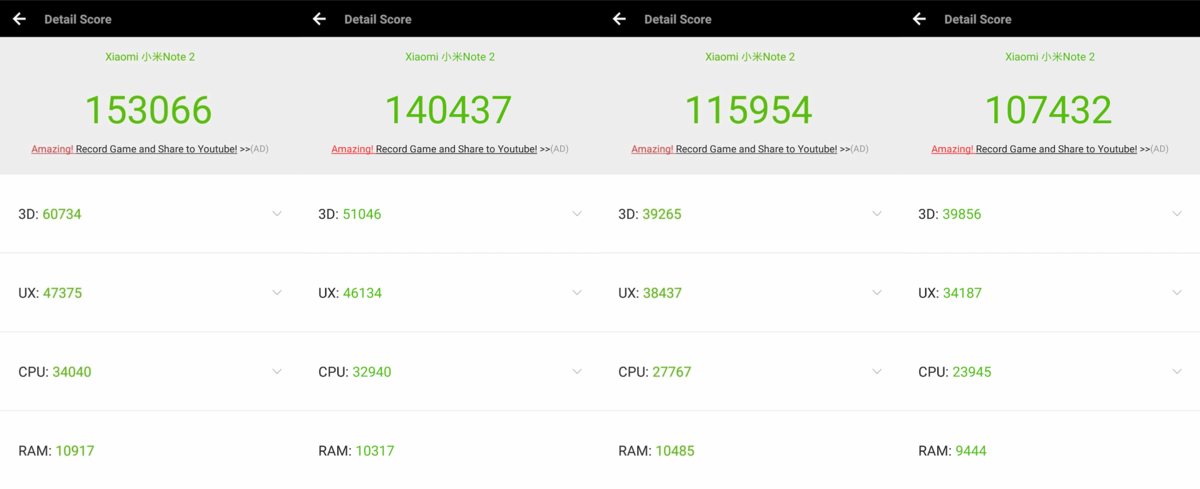This screenshot has width=1200, height=489.
Task: Click the UX: 34187 score text
Action: 950,293
